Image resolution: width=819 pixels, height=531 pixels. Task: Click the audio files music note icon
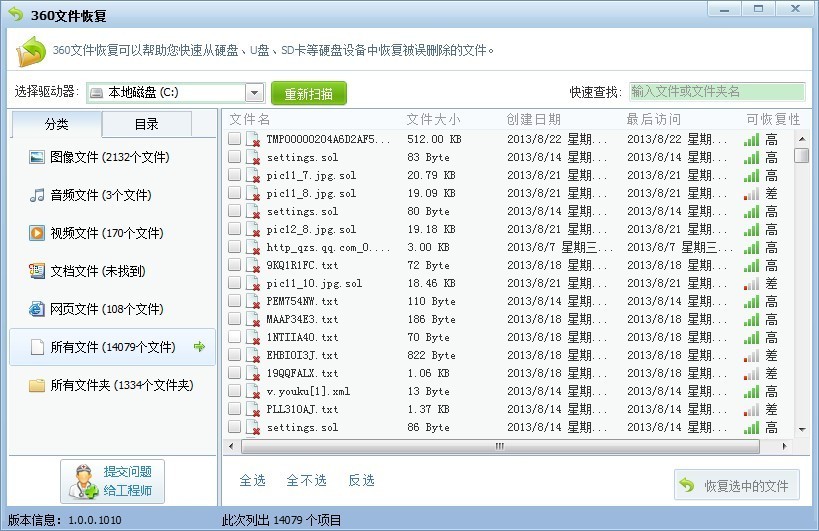37,195
